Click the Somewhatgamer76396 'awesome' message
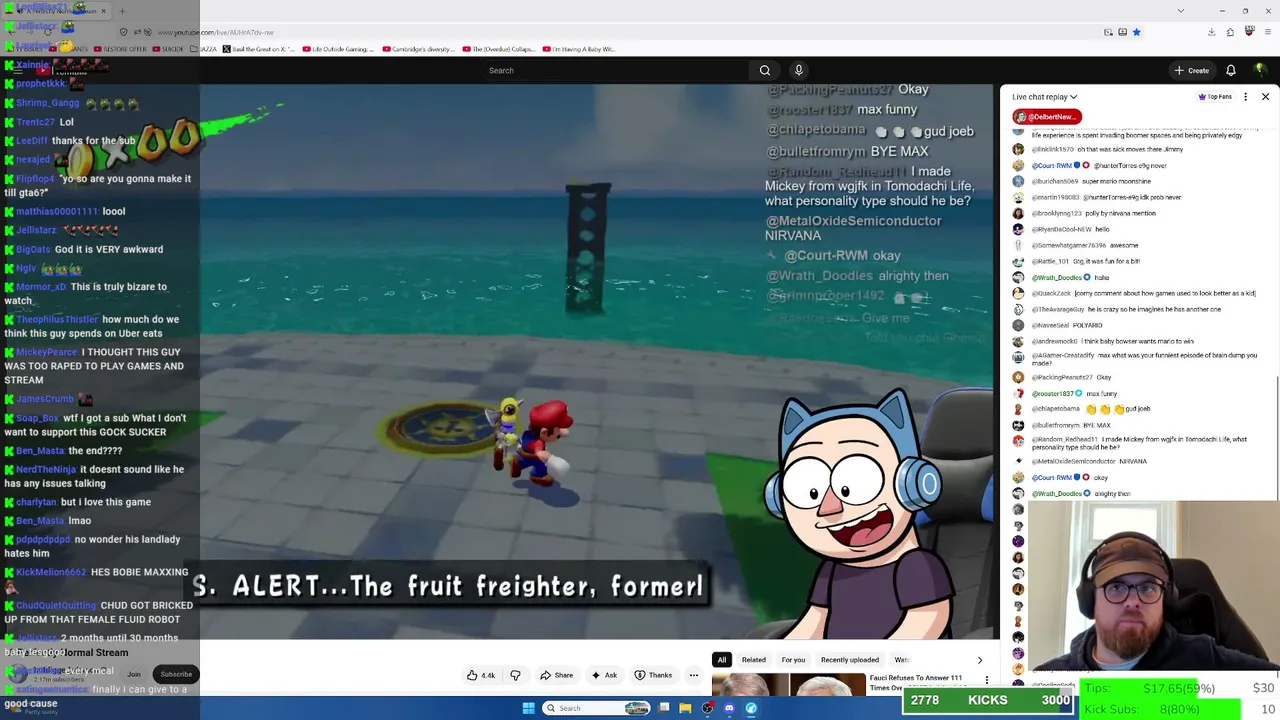Image resolution: width=1280 pixels, height=720 pixels. pos(1076,245)
